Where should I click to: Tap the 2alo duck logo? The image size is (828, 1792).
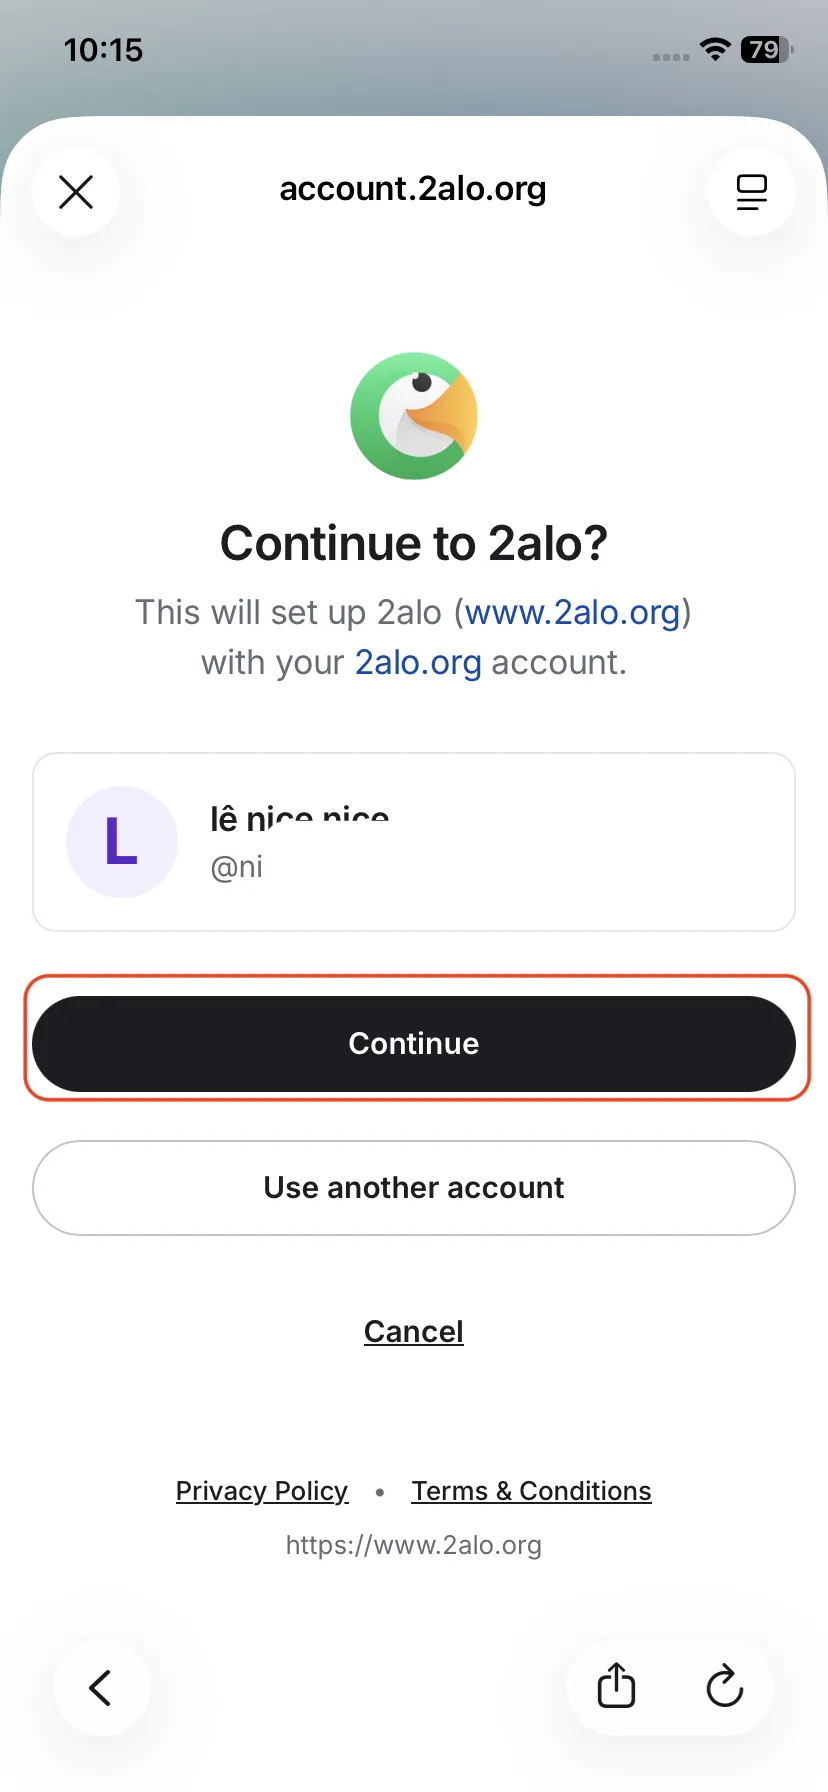tap(414, 416)
